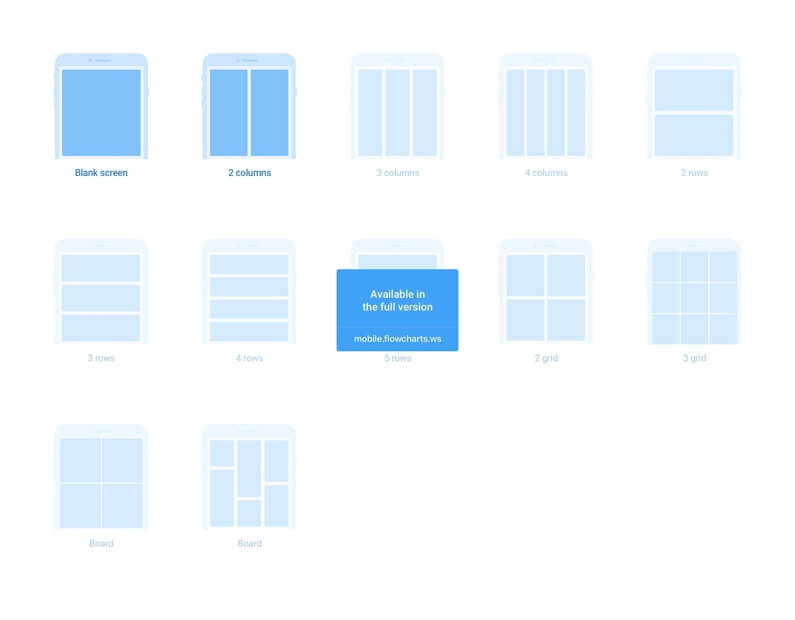Pick the 4 rows layout thumbnail
The height and width of the screenshot is (620, 795).
point(249,291)
